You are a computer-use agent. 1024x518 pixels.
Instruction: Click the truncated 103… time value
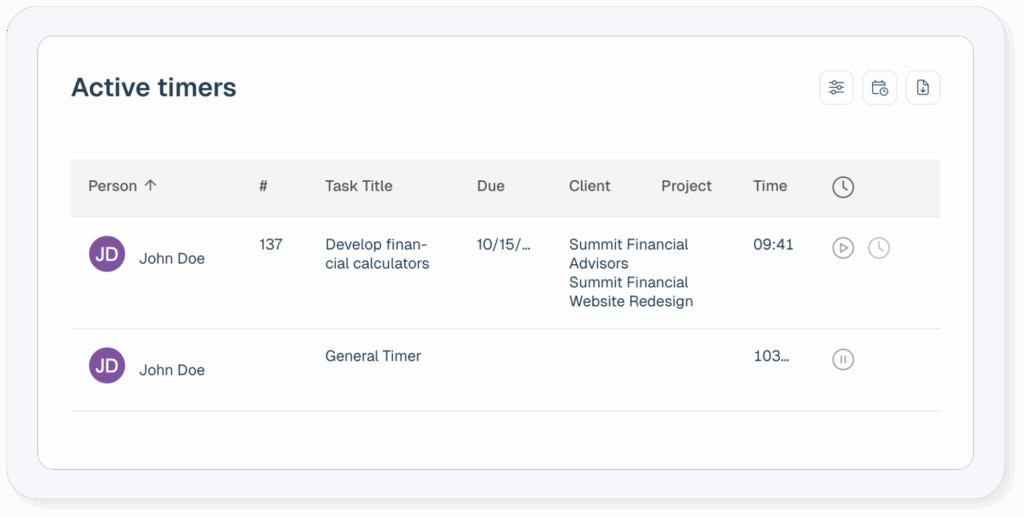tap(771, 356)
